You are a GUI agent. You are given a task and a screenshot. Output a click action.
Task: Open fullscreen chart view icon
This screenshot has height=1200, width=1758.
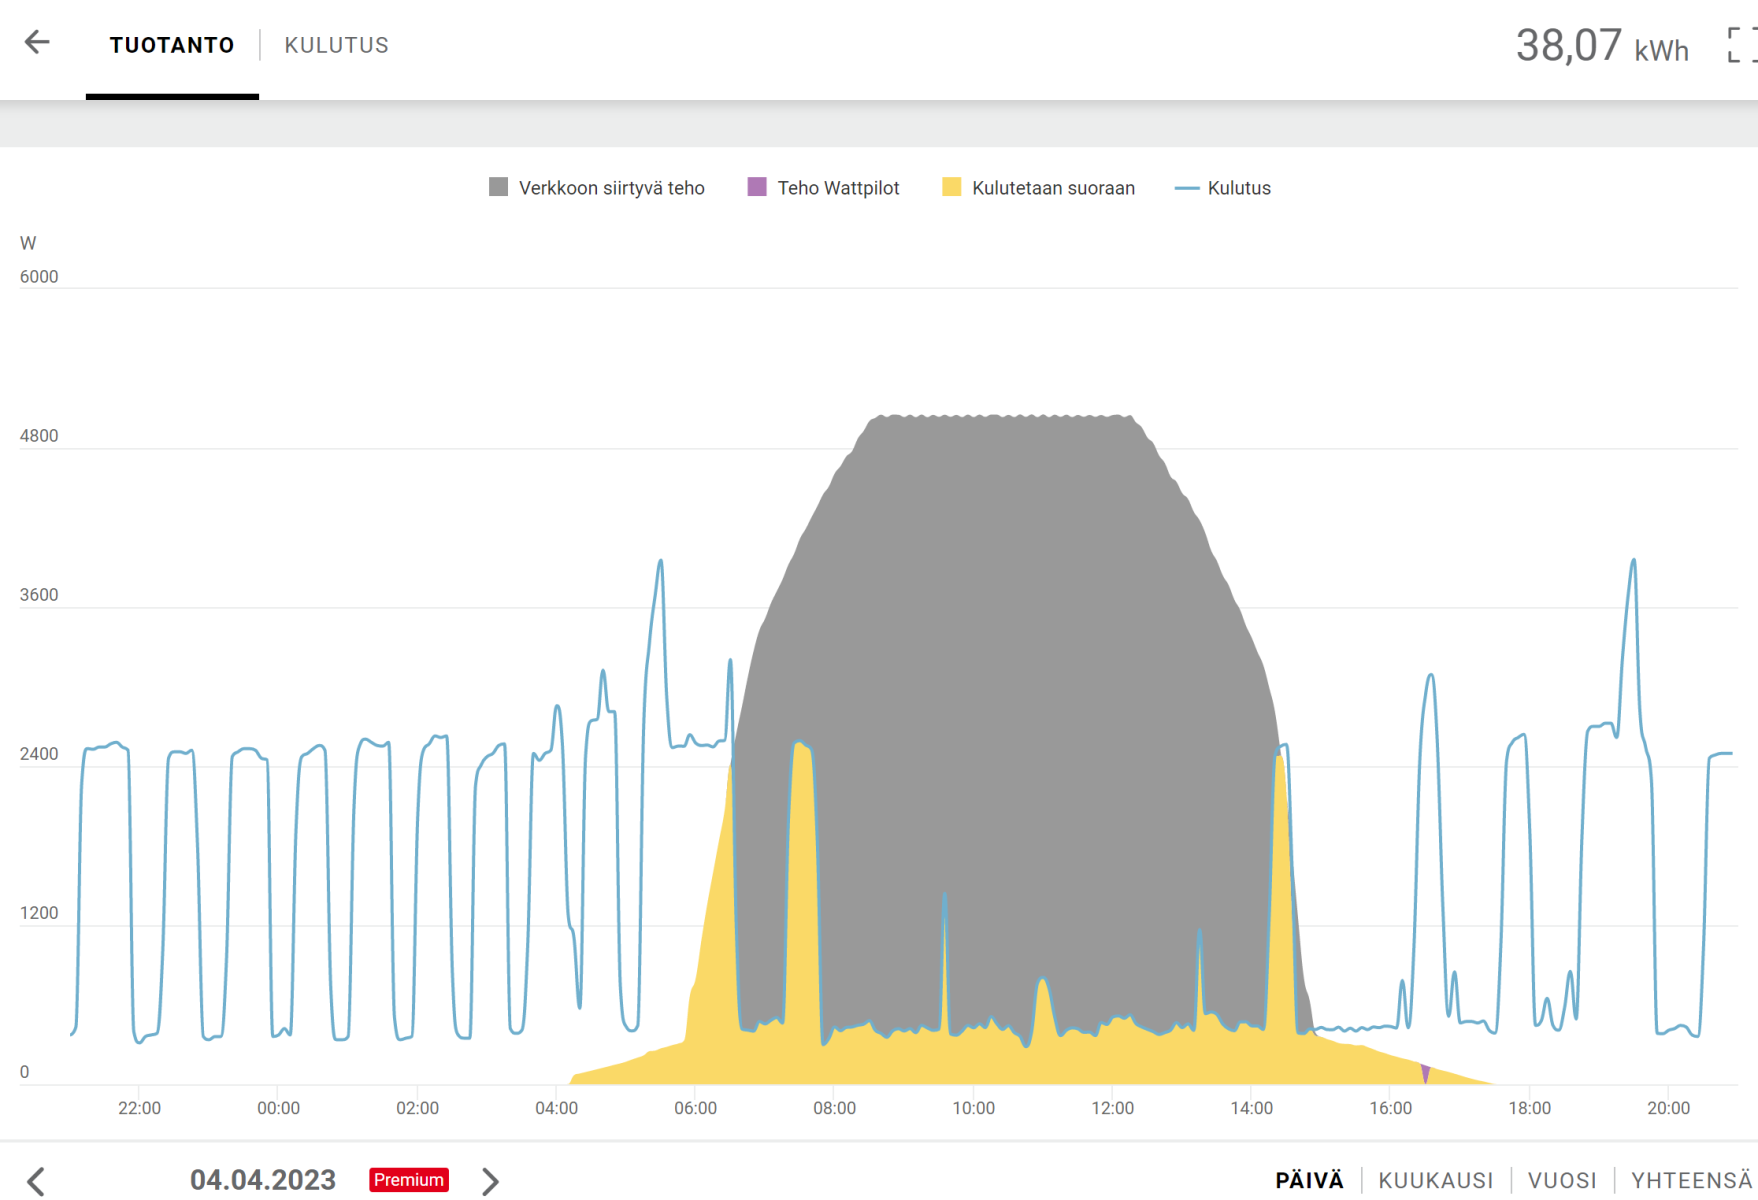pyautogui.click(x=1741, y=45)
